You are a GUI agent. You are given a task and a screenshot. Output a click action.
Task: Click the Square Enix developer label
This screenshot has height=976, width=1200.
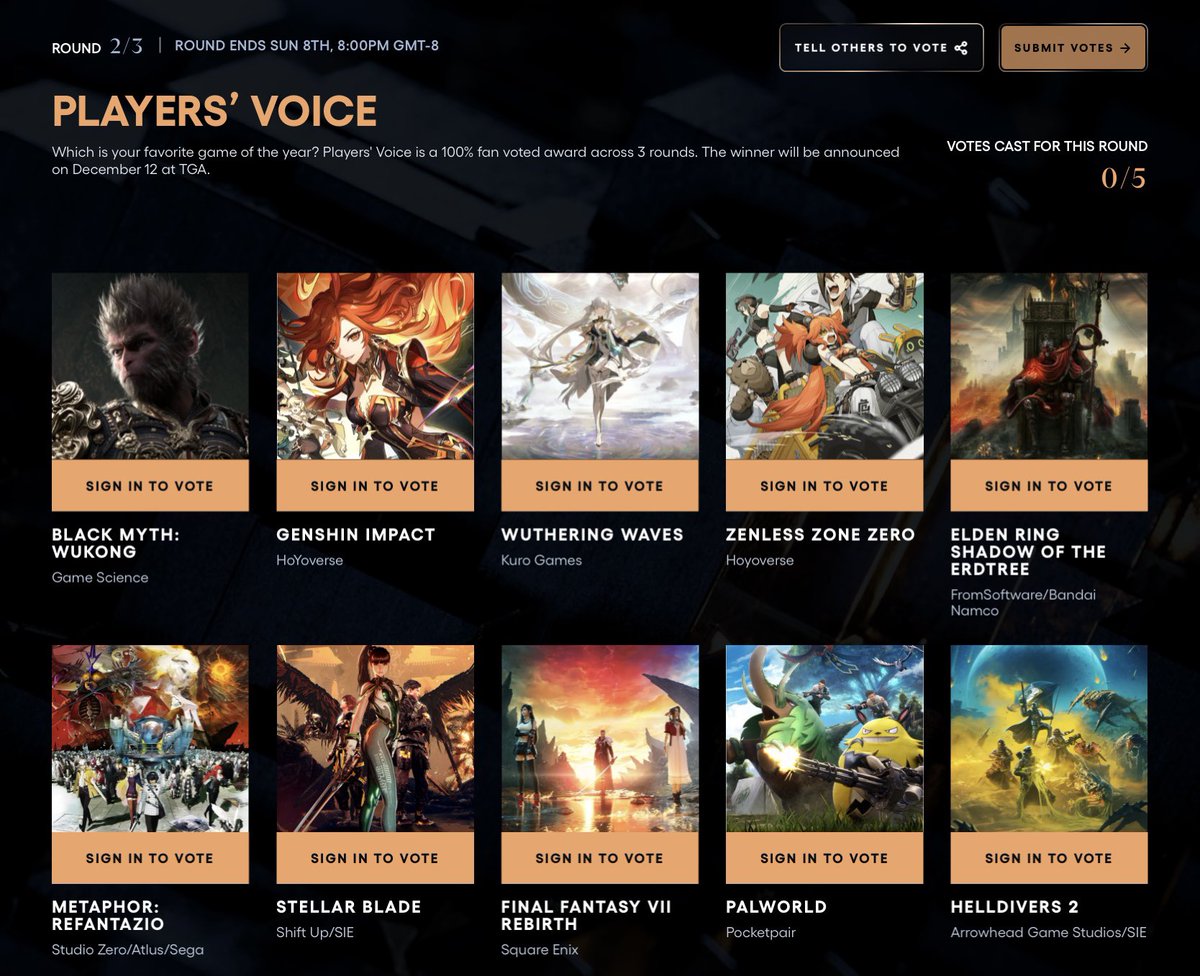[x=540, y=949]
